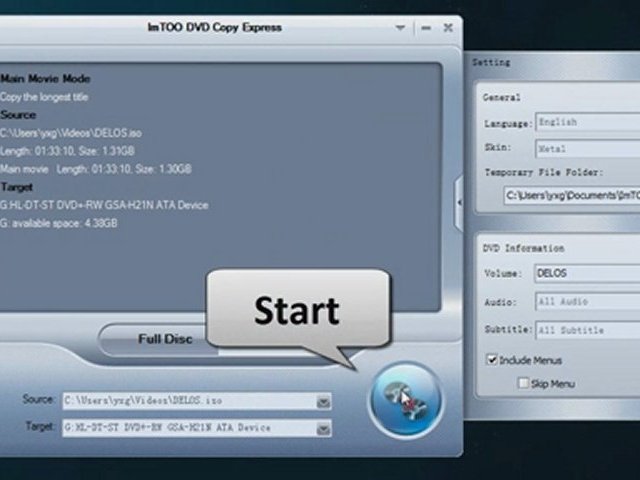Open the Subtitle selection box
Viewport: 640px width, 480px height.
pyautogui.click(x=586, y=329)
